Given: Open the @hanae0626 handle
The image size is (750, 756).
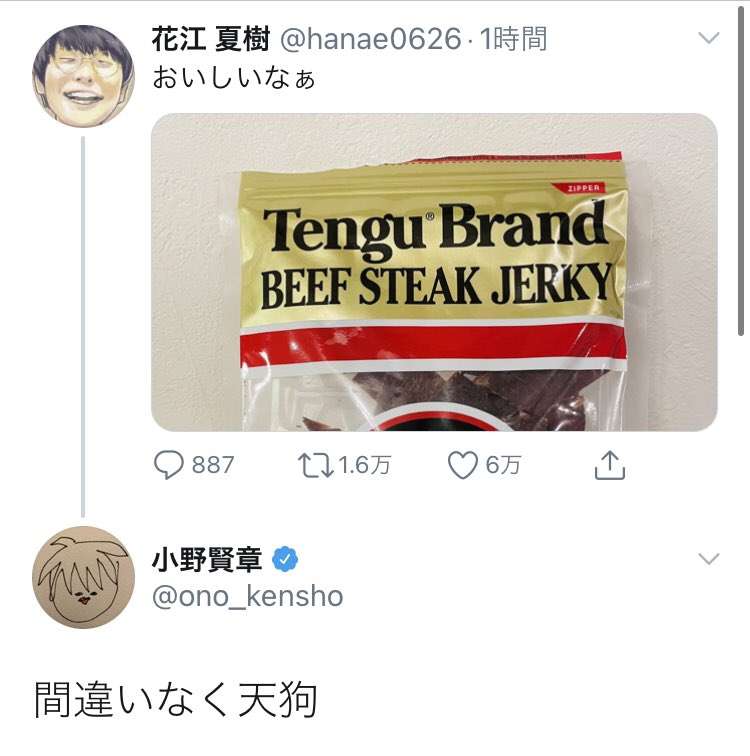Looking at the screenshot, I should click(x=370, y=39).
